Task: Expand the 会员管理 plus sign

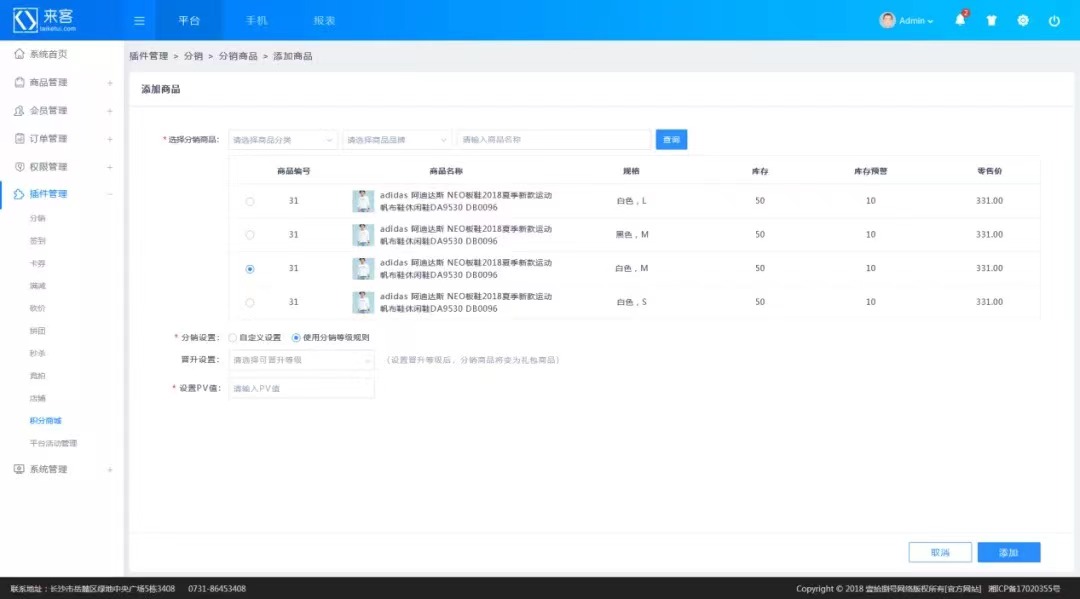Action: click(x=110, y=111)
